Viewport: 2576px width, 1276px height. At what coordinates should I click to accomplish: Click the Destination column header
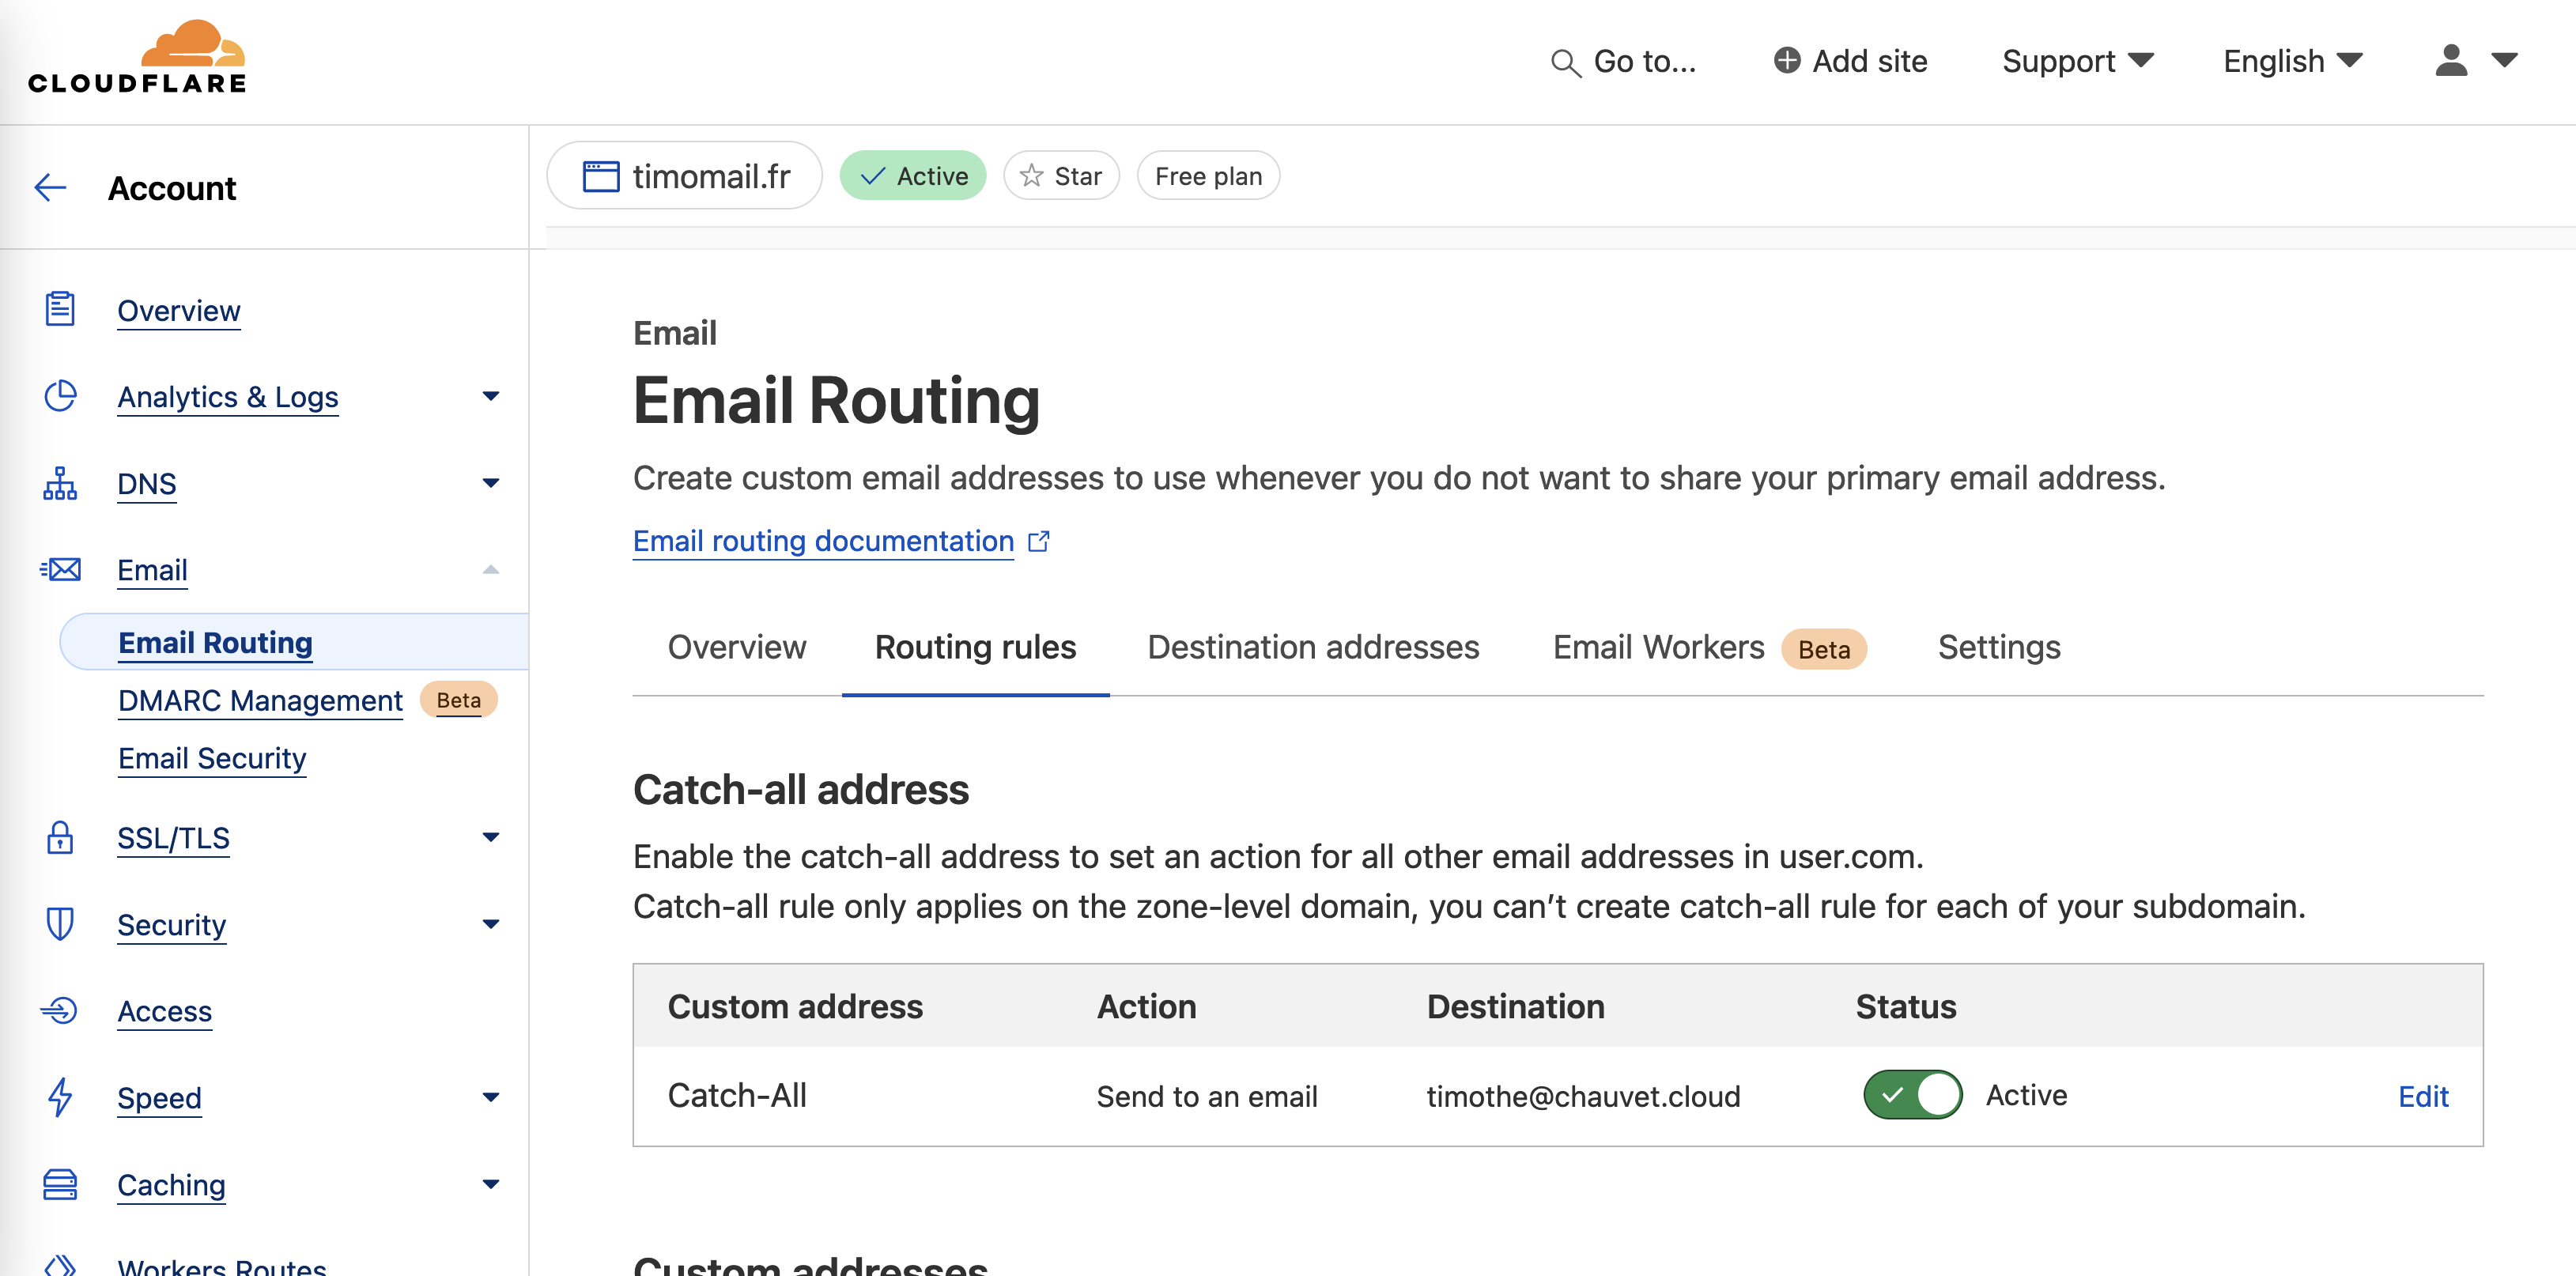tap(1515, 1006)
